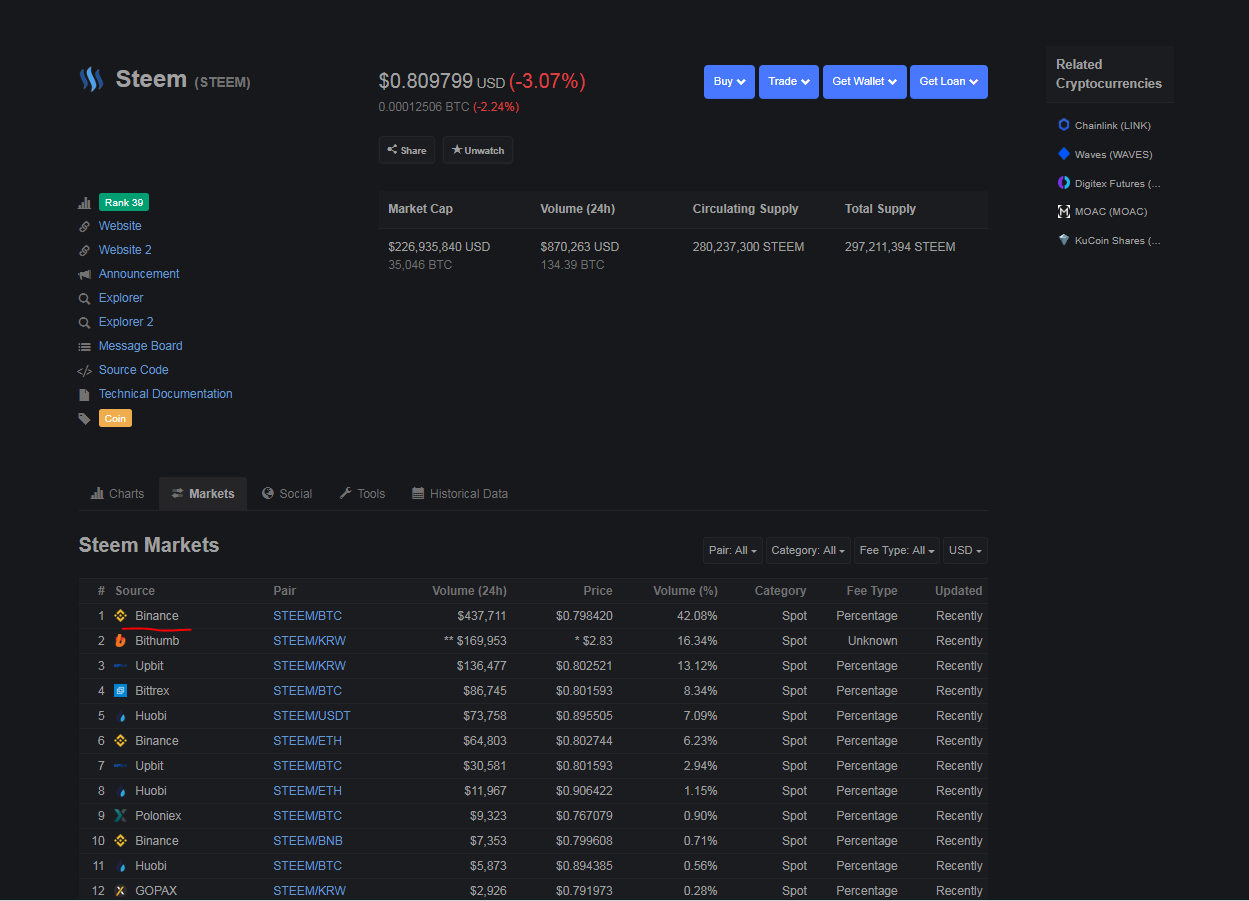Click the Digitex Futures icon
Image resolution: width=1249 pixels, height=901 pixels.
(1064, 183)
